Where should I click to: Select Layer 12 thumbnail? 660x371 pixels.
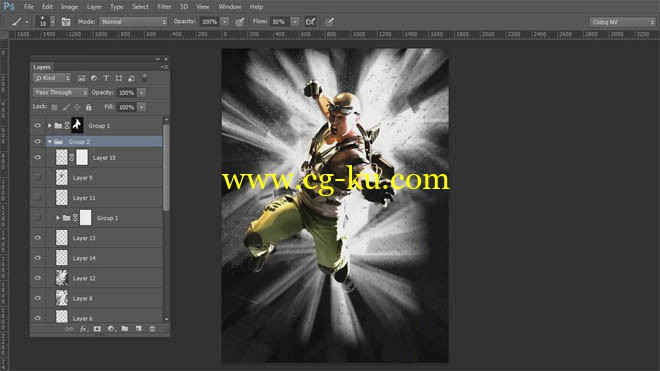[x=62, y=278]
